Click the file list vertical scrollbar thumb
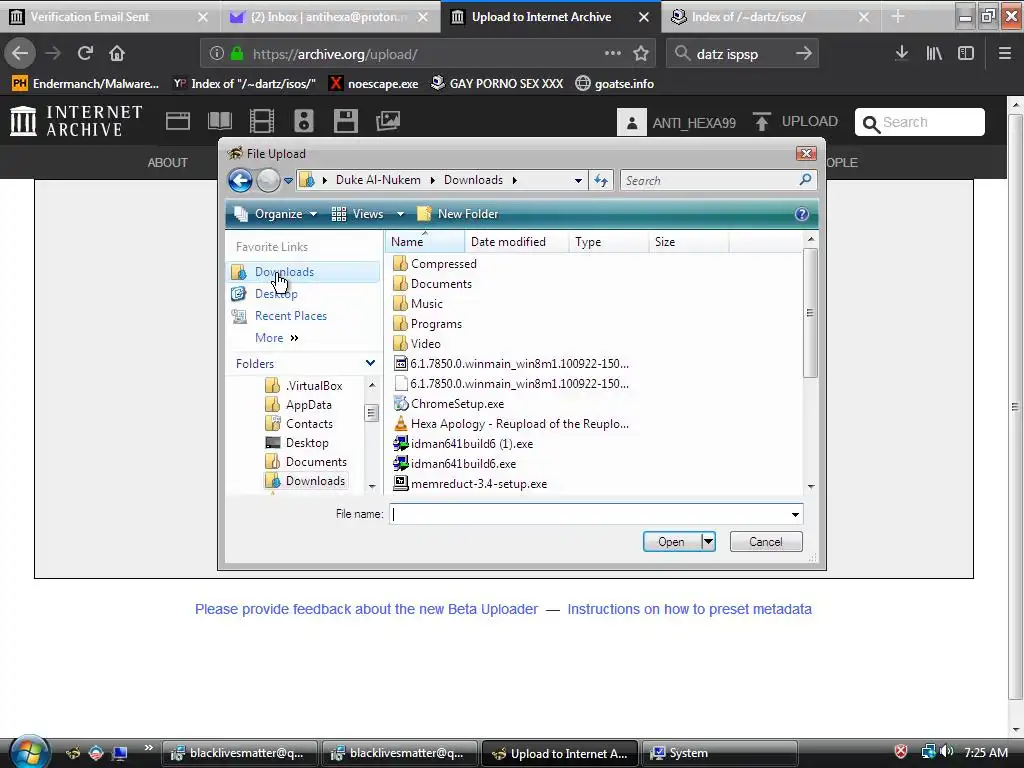The width and height of the screenshot is (1024, 768). [x=810, y=313]
